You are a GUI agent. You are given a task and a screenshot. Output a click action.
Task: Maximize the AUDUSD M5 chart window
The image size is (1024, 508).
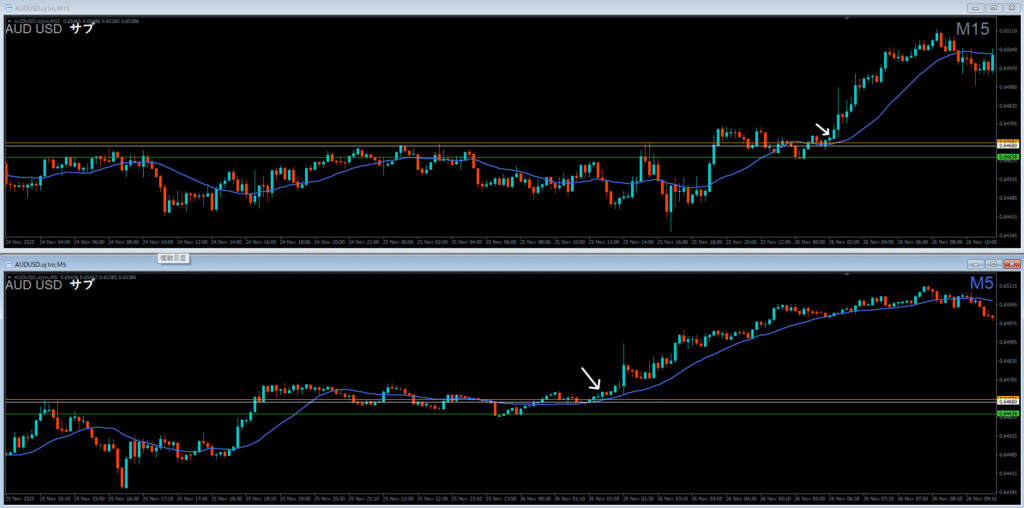[x=993, y=264]
